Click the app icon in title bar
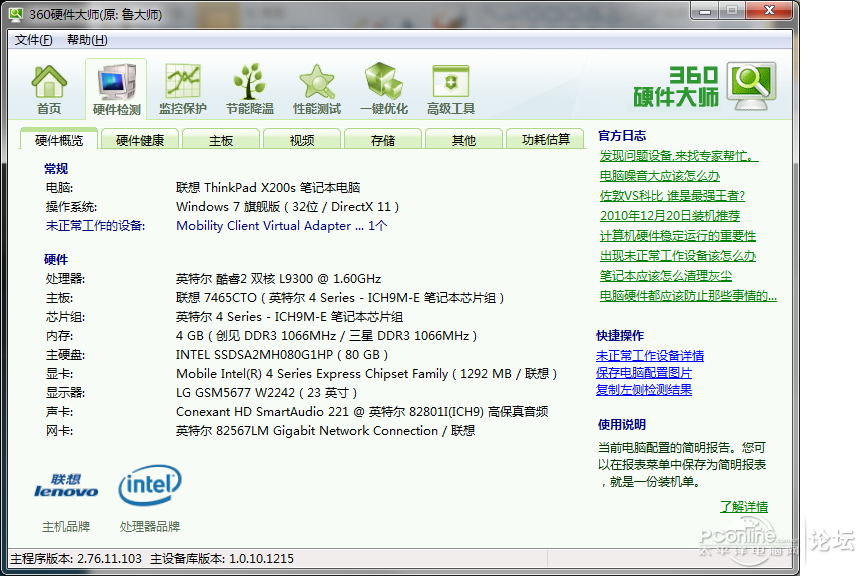This screenshot has height=576, width=864. 17,14
